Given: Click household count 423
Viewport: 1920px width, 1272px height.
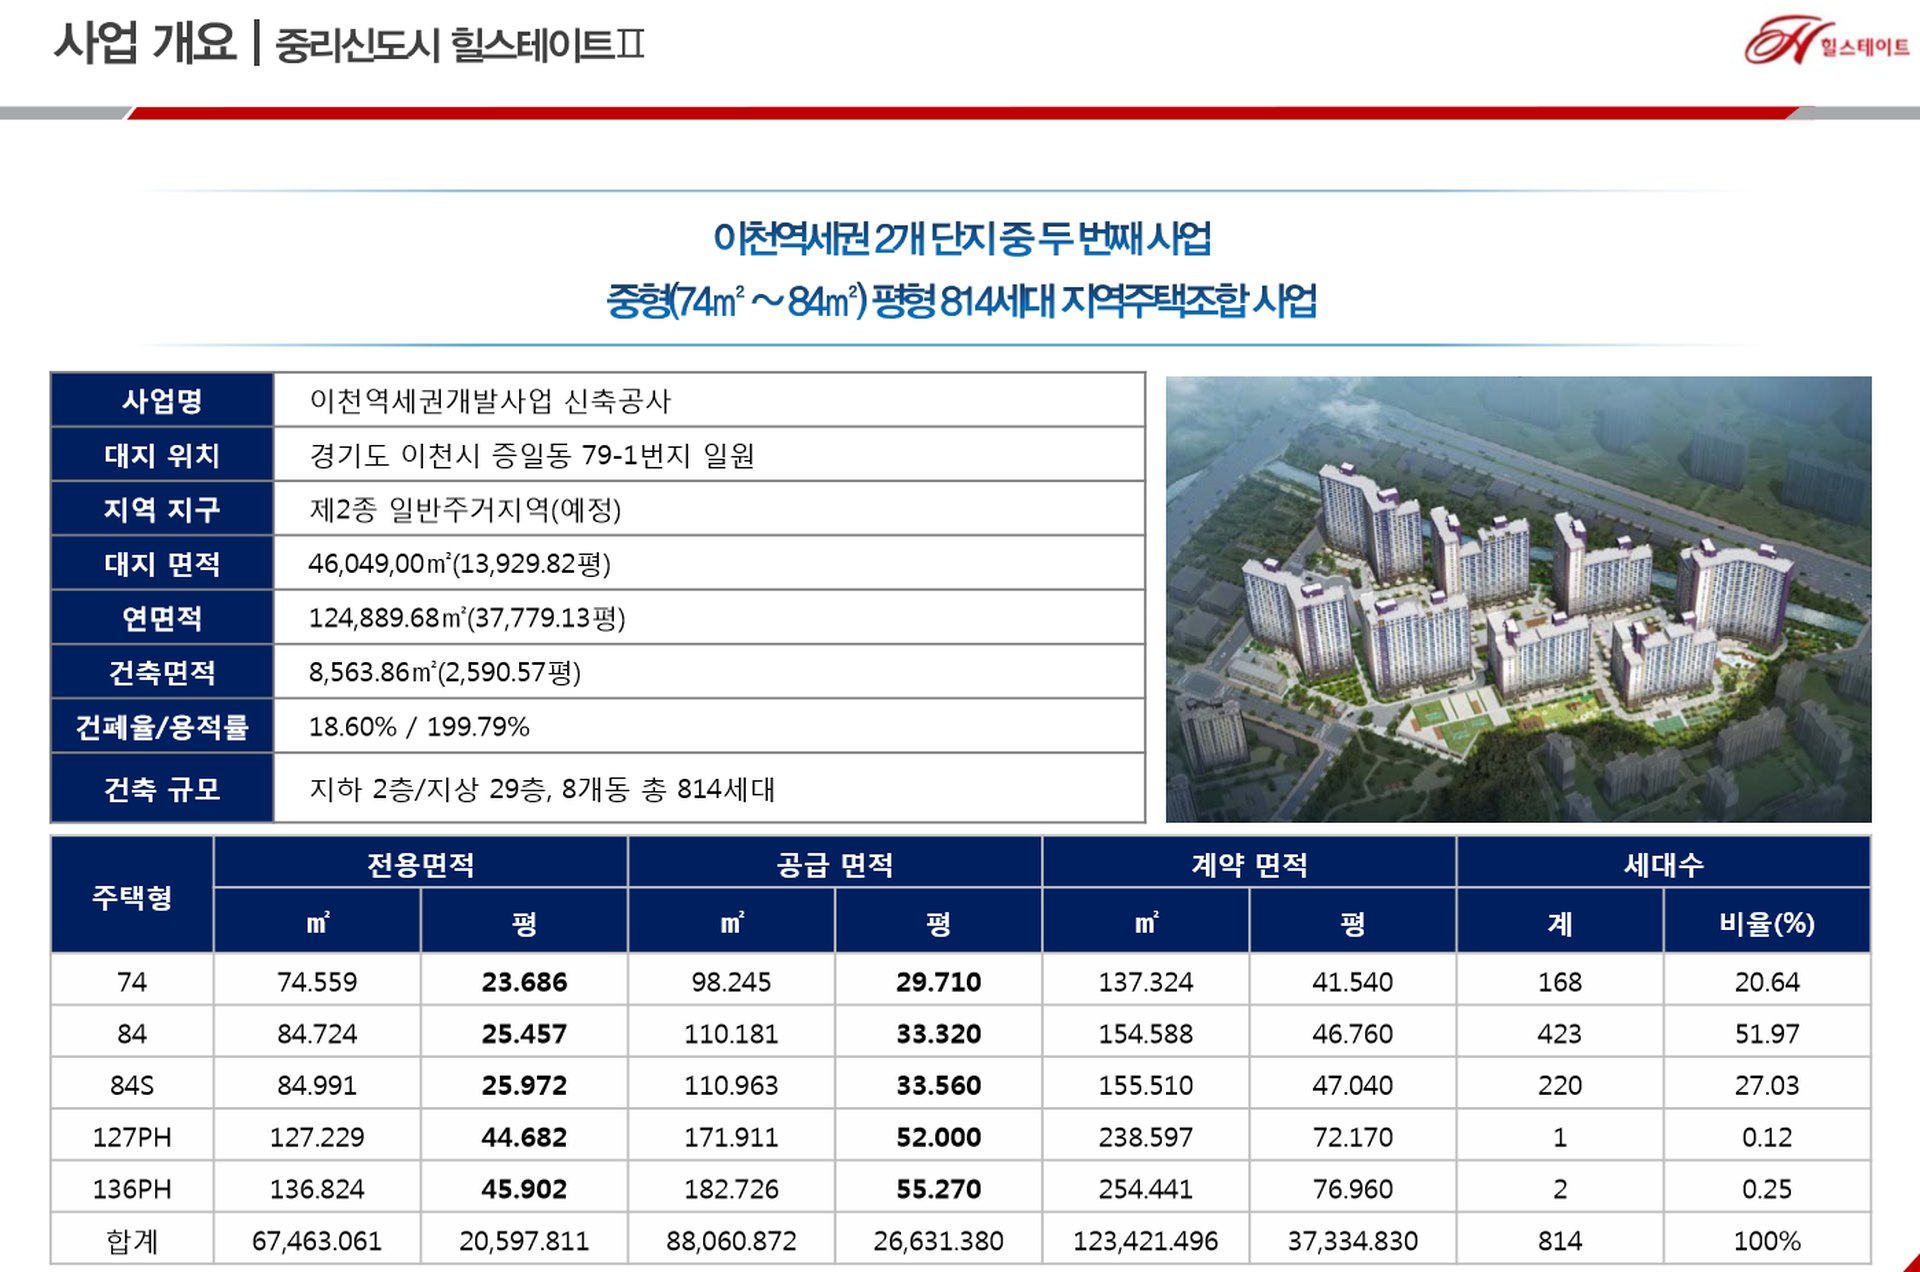Looking at the screenshot, I should pos(1560,1034).
